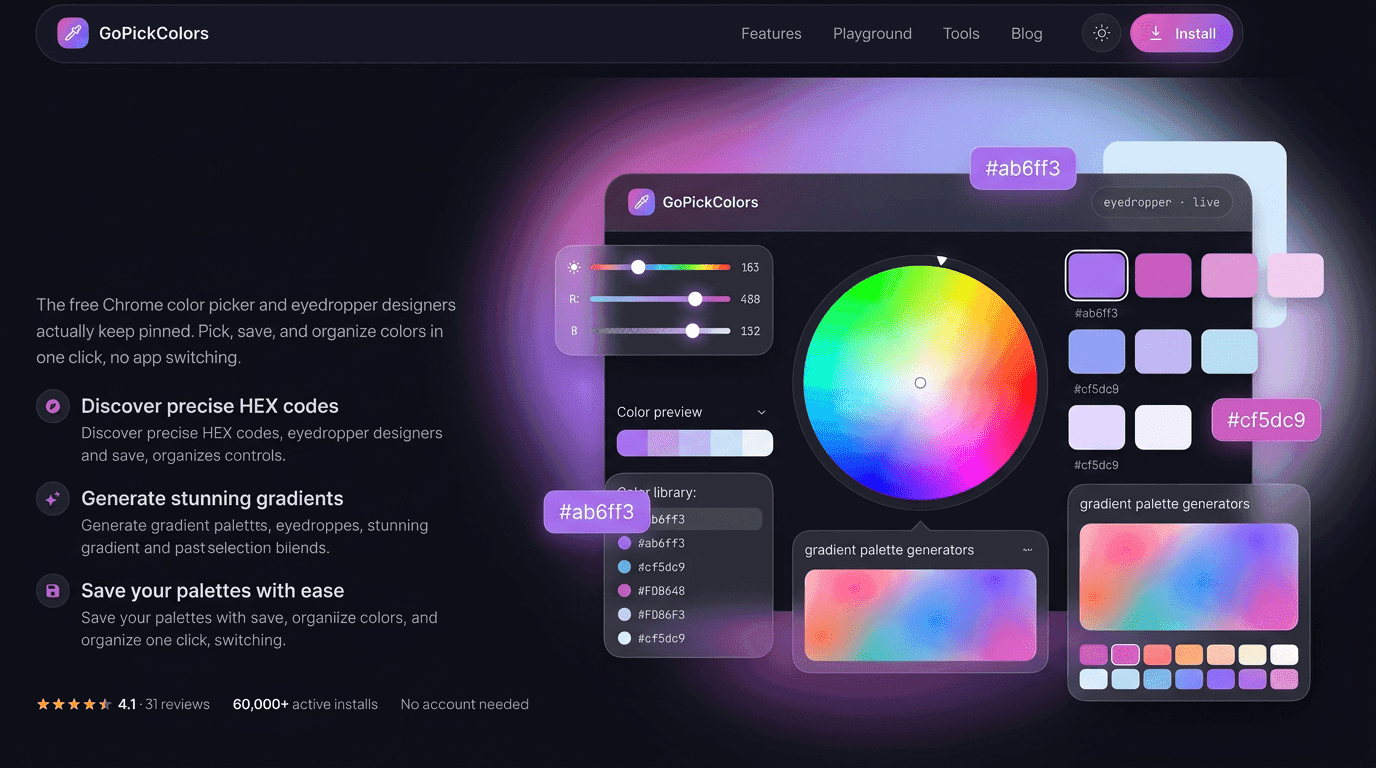Click the R slider handle showing 488
Image resolution: width=1376 pixels, height=768 pixels.
click(695, 299)
